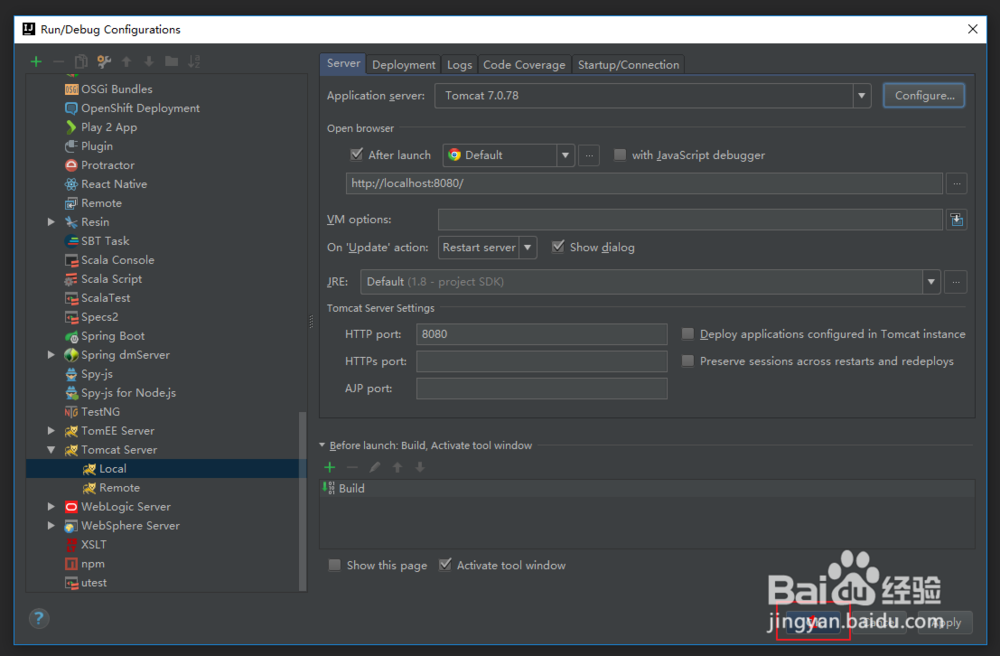Image resolution: width=1000 pixels, height=656 pixels.
Task: Expand the WebLogic Server node
Action: (51, 506)
